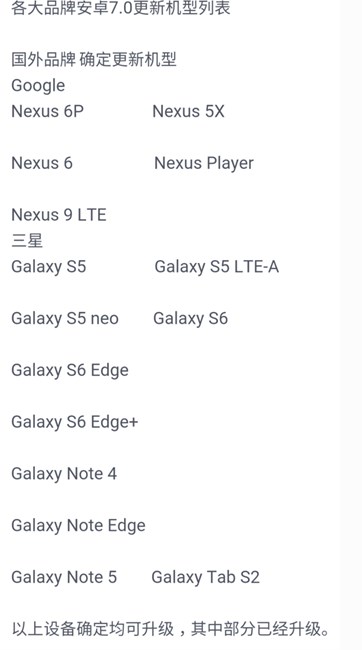Select the Galaxy Tab S2 entry

[x=206, y=577]
